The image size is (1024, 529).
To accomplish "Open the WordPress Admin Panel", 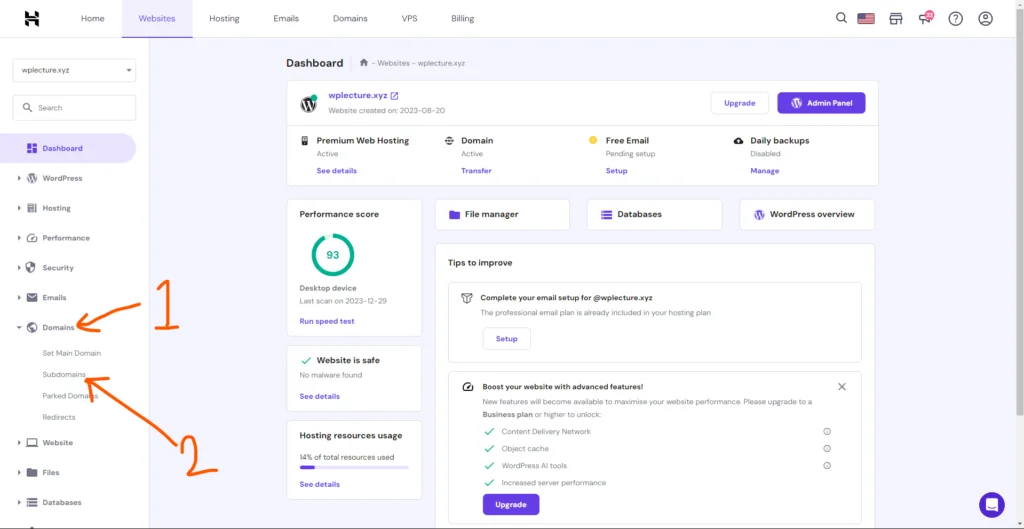I will coord(821,103).
